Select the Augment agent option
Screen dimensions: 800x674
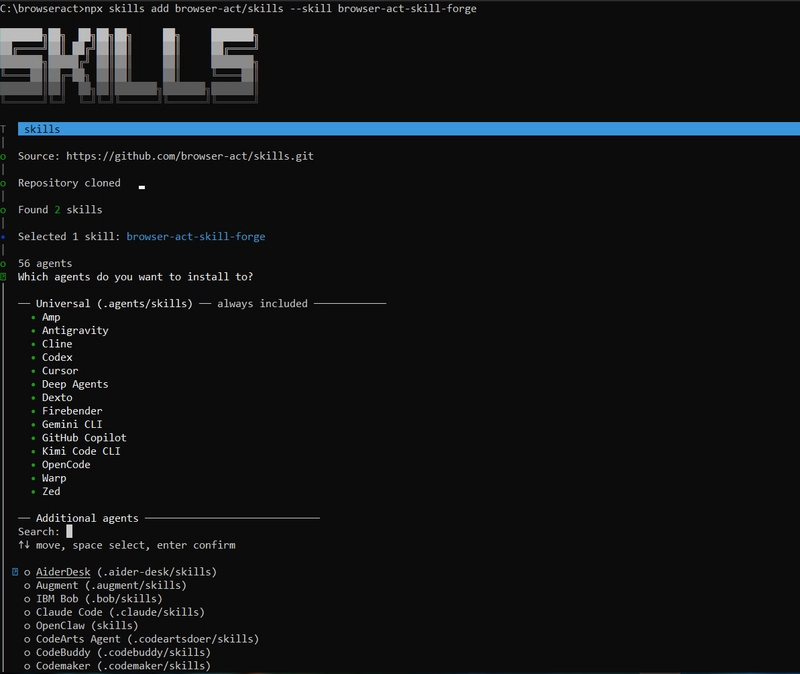pos(105,585)
